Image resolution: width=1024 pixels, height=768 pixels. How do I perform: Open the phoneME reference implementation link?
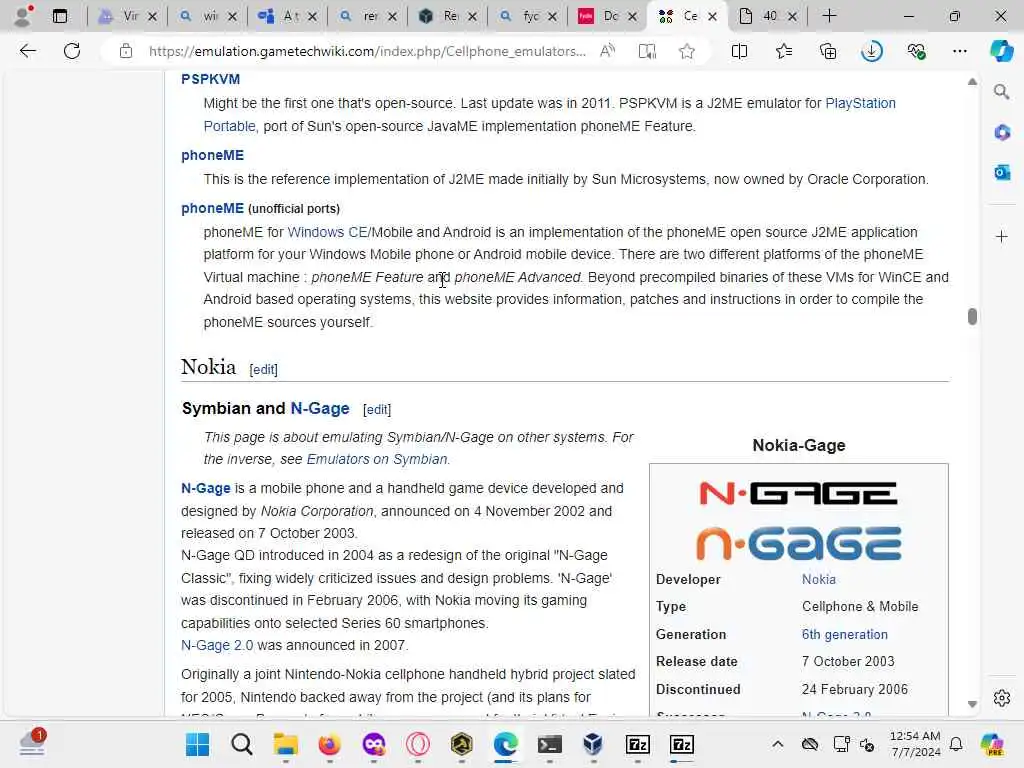pos(212,155)
